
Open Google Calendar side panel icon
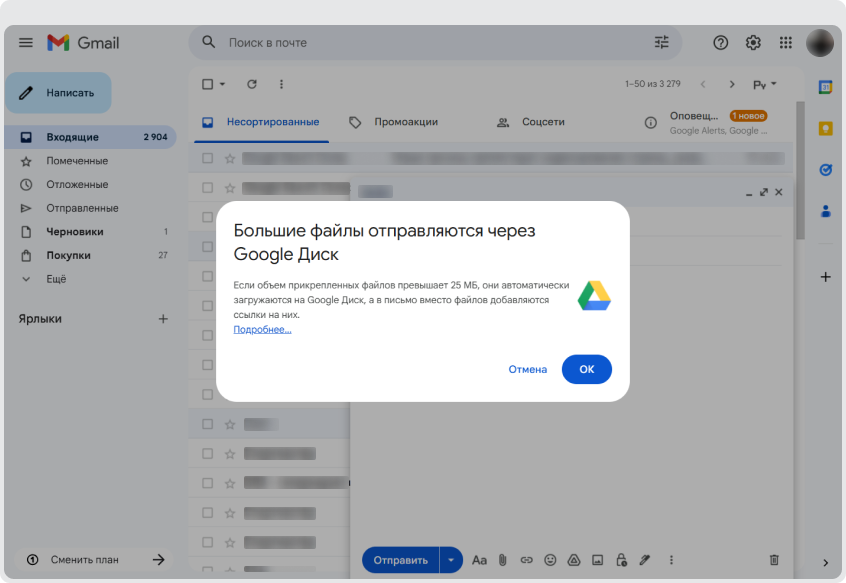[x=825, y=87]
